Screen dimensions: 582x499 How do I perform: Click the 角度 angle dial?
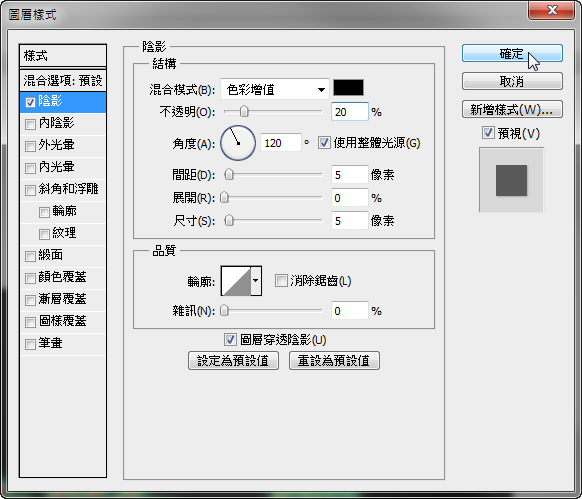(238, 143)
